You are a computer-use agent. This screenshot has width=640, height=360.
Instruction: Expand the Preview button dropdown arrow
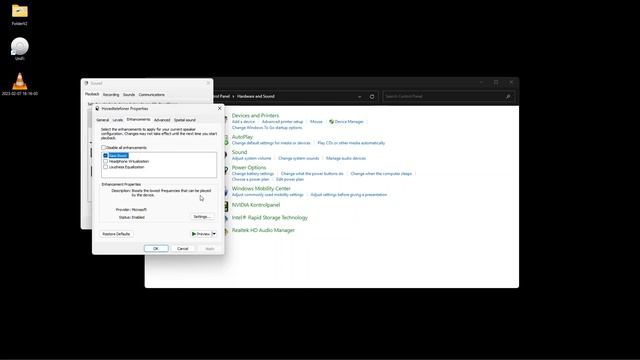tap(215, 234)
